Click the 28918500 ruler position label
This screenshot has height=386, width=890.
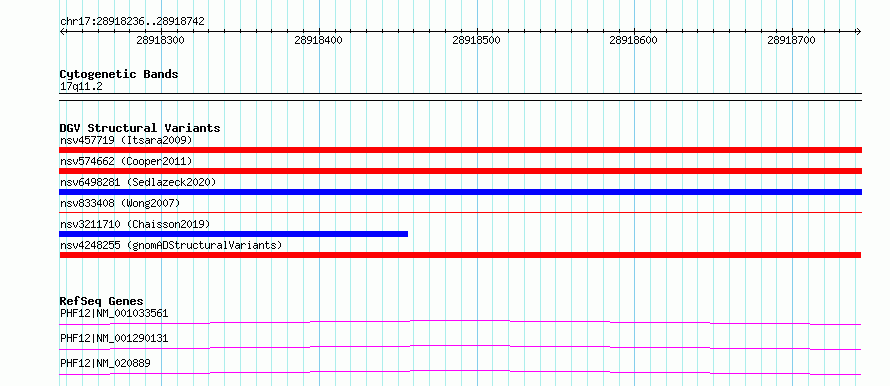tap(476, 40)
